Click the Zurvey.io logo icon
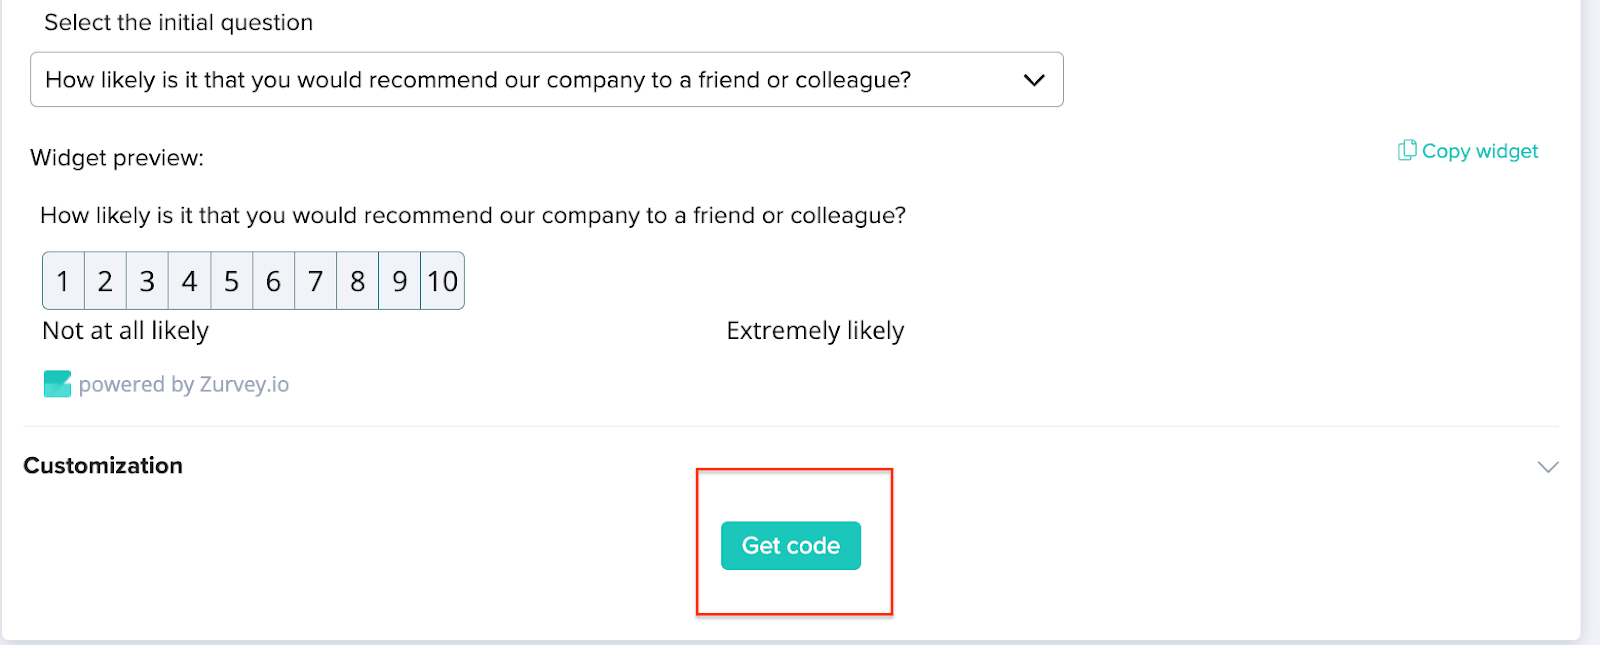 click(57, 383)
